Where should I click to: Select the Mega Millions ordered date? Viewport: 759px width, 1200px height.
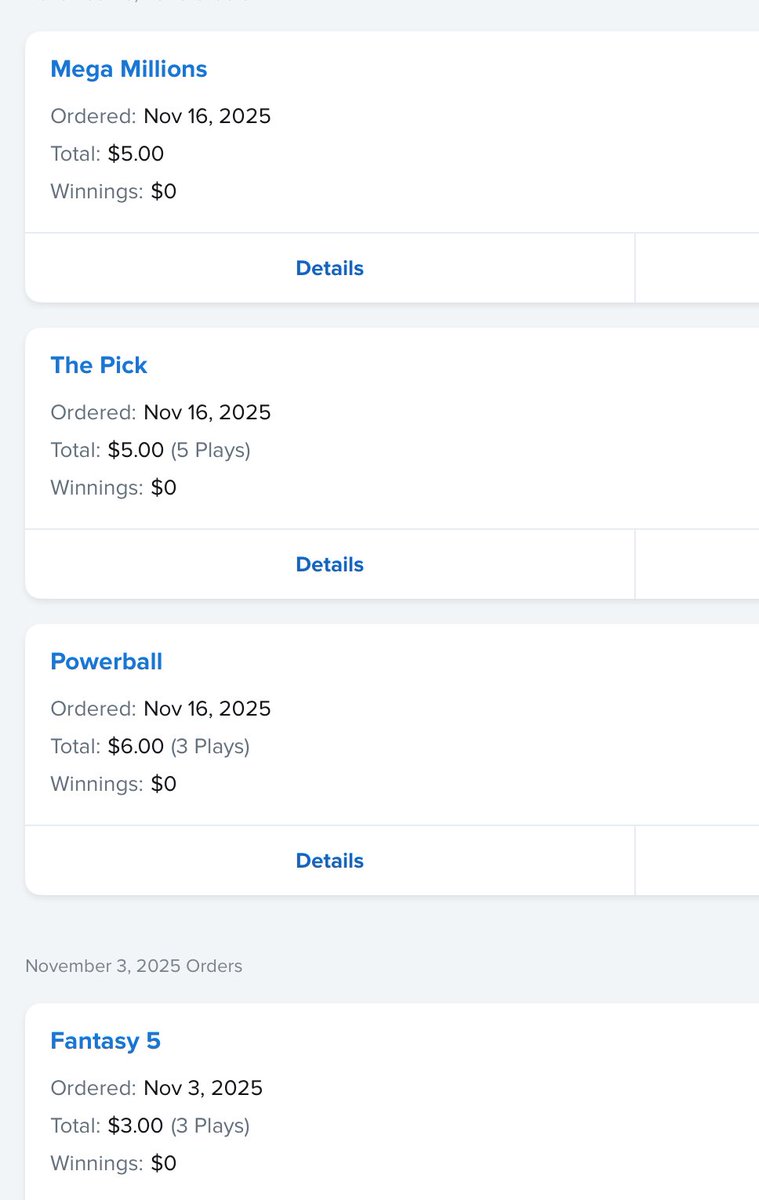[x=207, y=116]
